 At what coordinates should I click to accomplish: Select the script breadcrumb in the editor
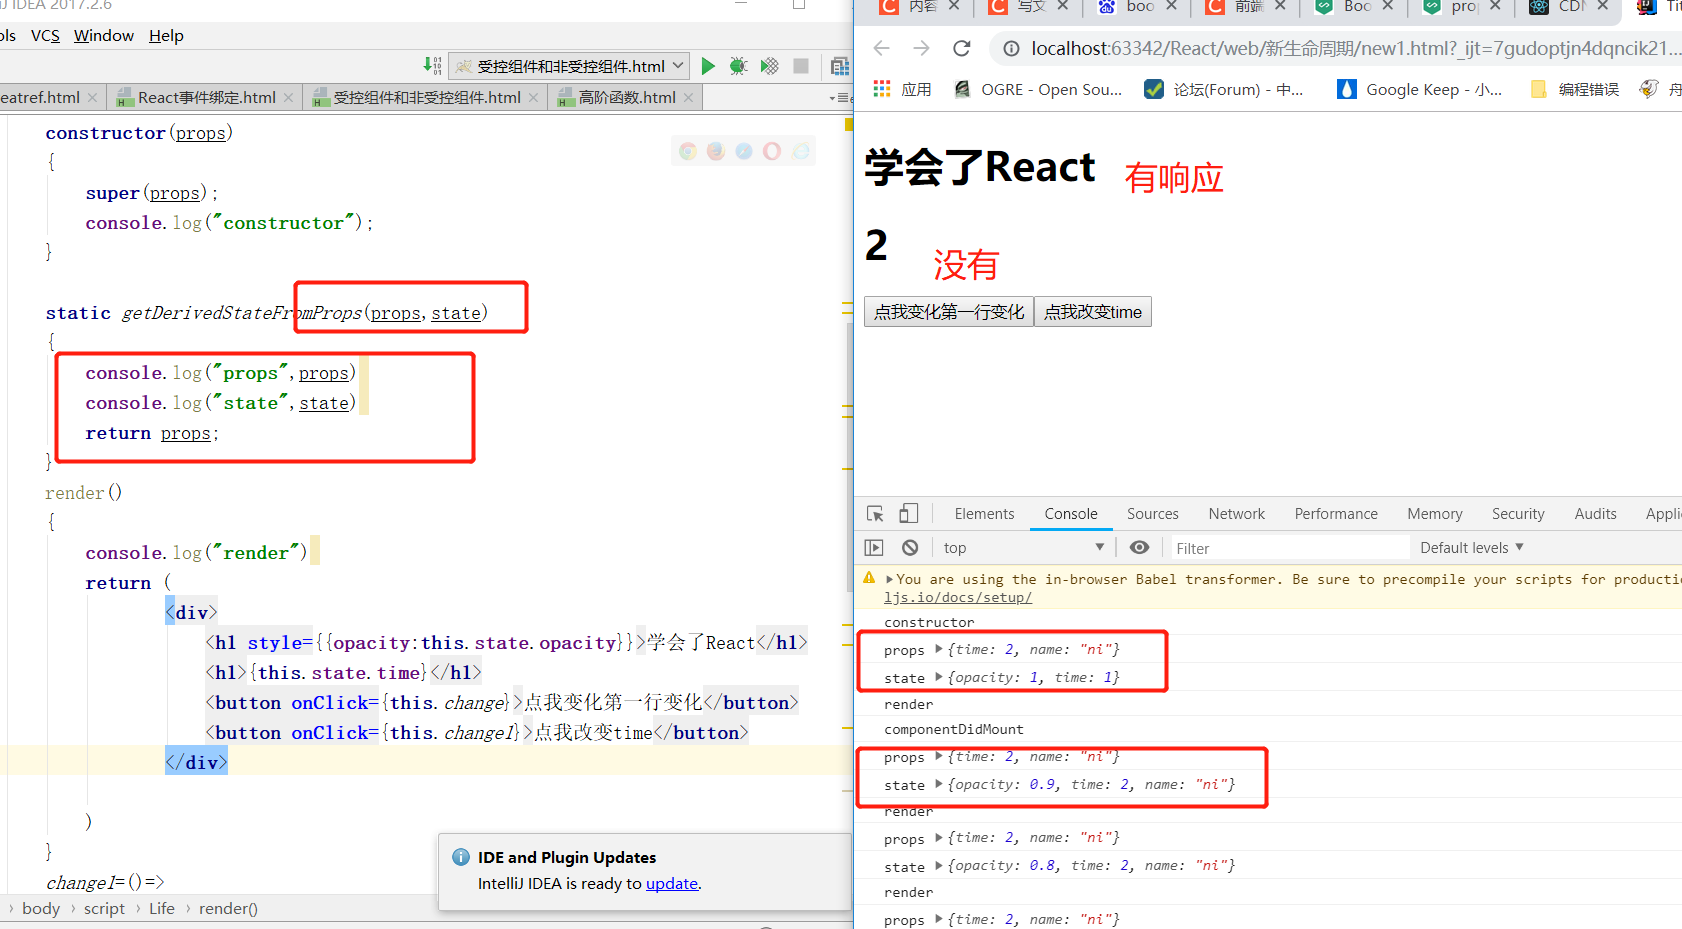point(104,908)
